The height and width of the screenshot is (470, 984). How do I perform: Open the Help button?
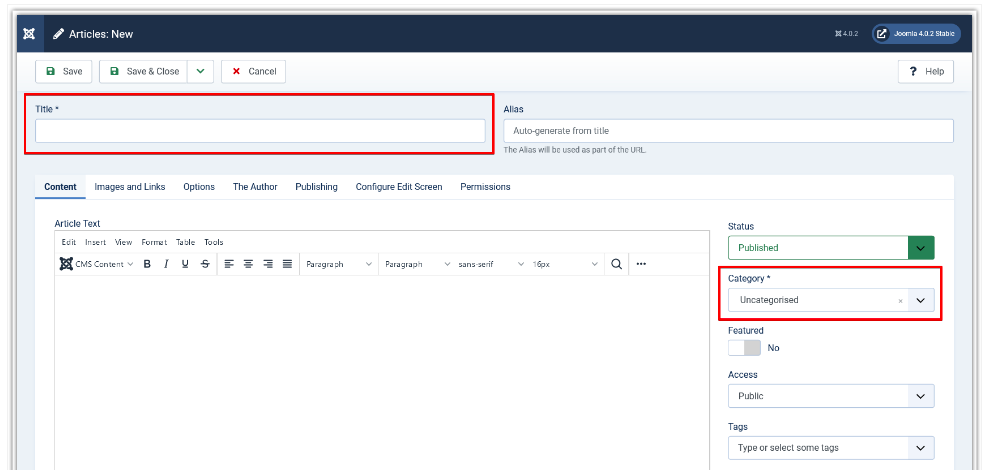point(926,72)
